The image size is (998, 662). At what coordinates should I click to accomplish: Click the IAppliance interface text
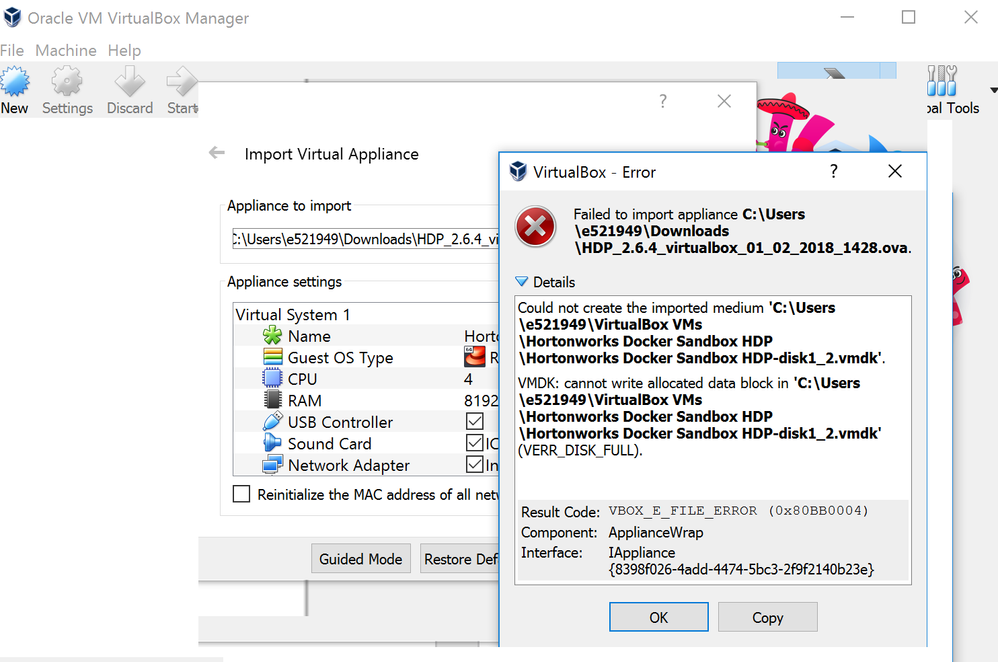[642, 553]
